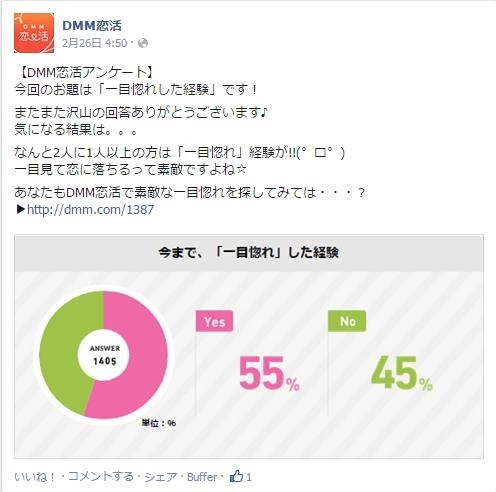This screenshot has width=496, height=492.
Task: Open the post timestamp 2月26日 4:50
Action: (94, 43)
